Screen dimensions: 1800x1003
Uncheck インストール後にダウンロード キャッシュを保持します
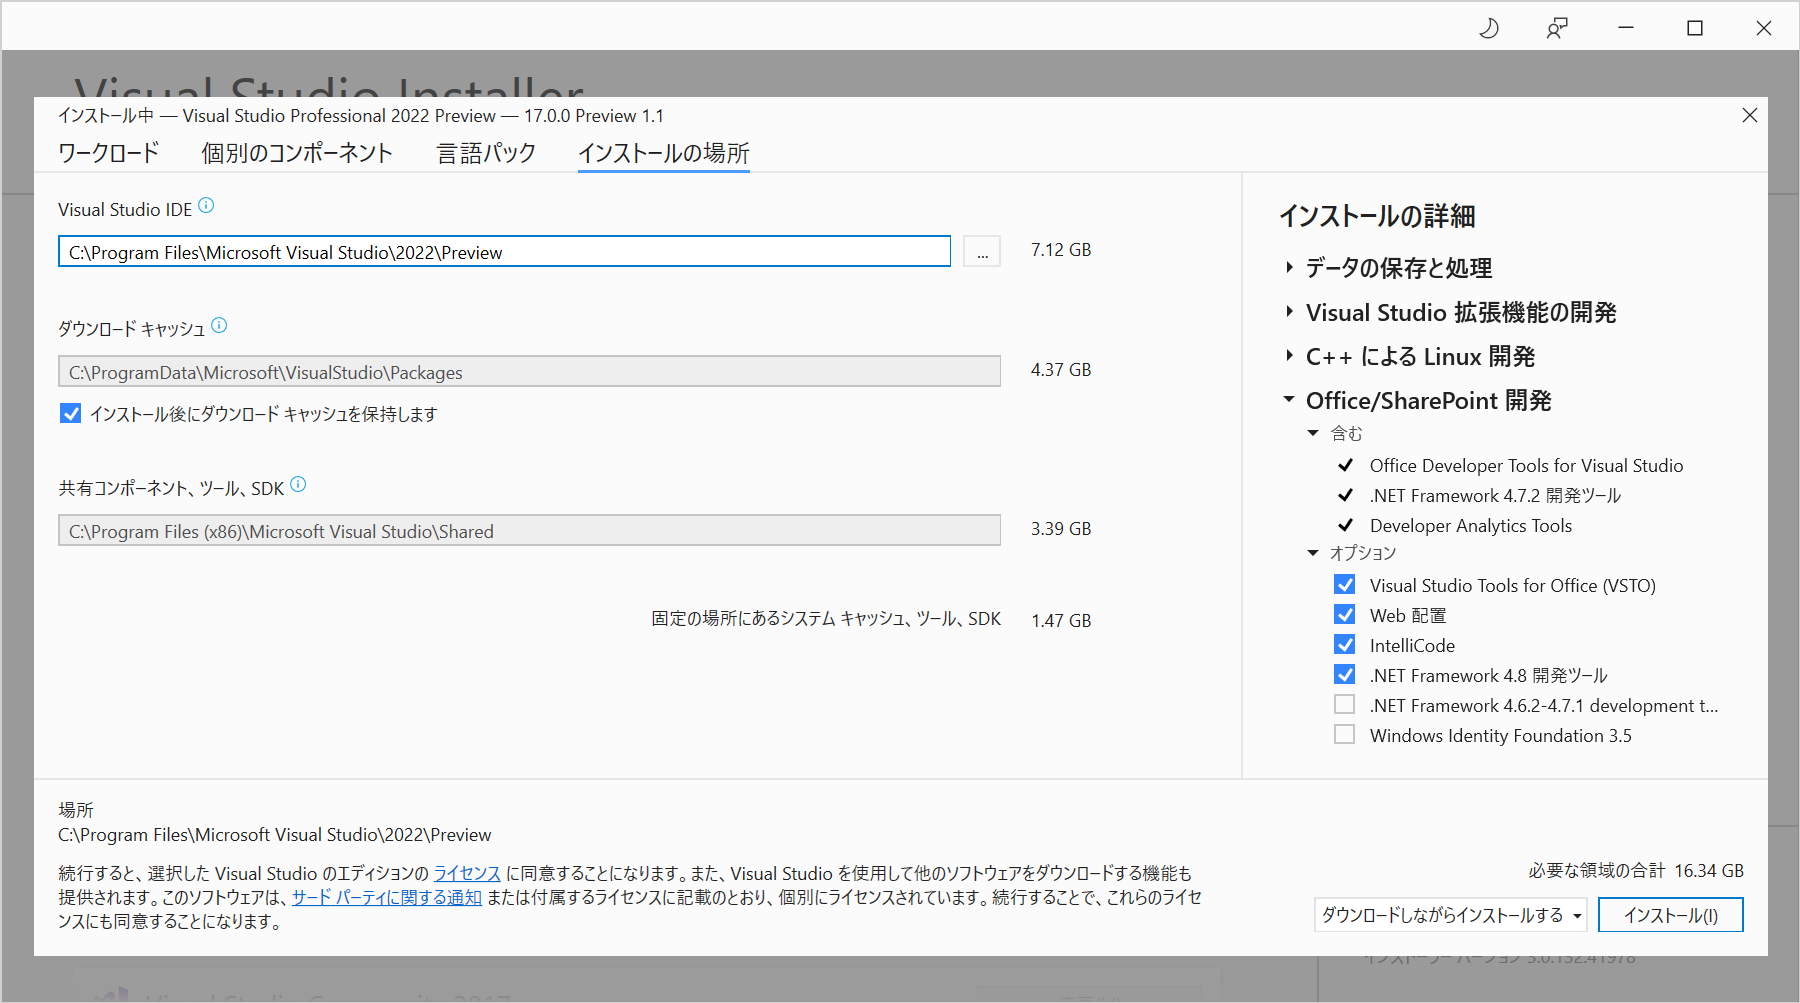click(x=70, y=413)
